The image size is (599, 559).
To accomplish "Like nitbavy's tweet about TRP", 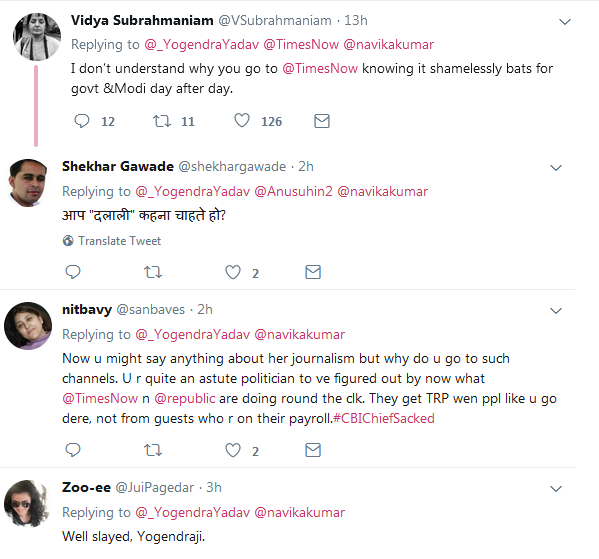I will pos(233,450).
